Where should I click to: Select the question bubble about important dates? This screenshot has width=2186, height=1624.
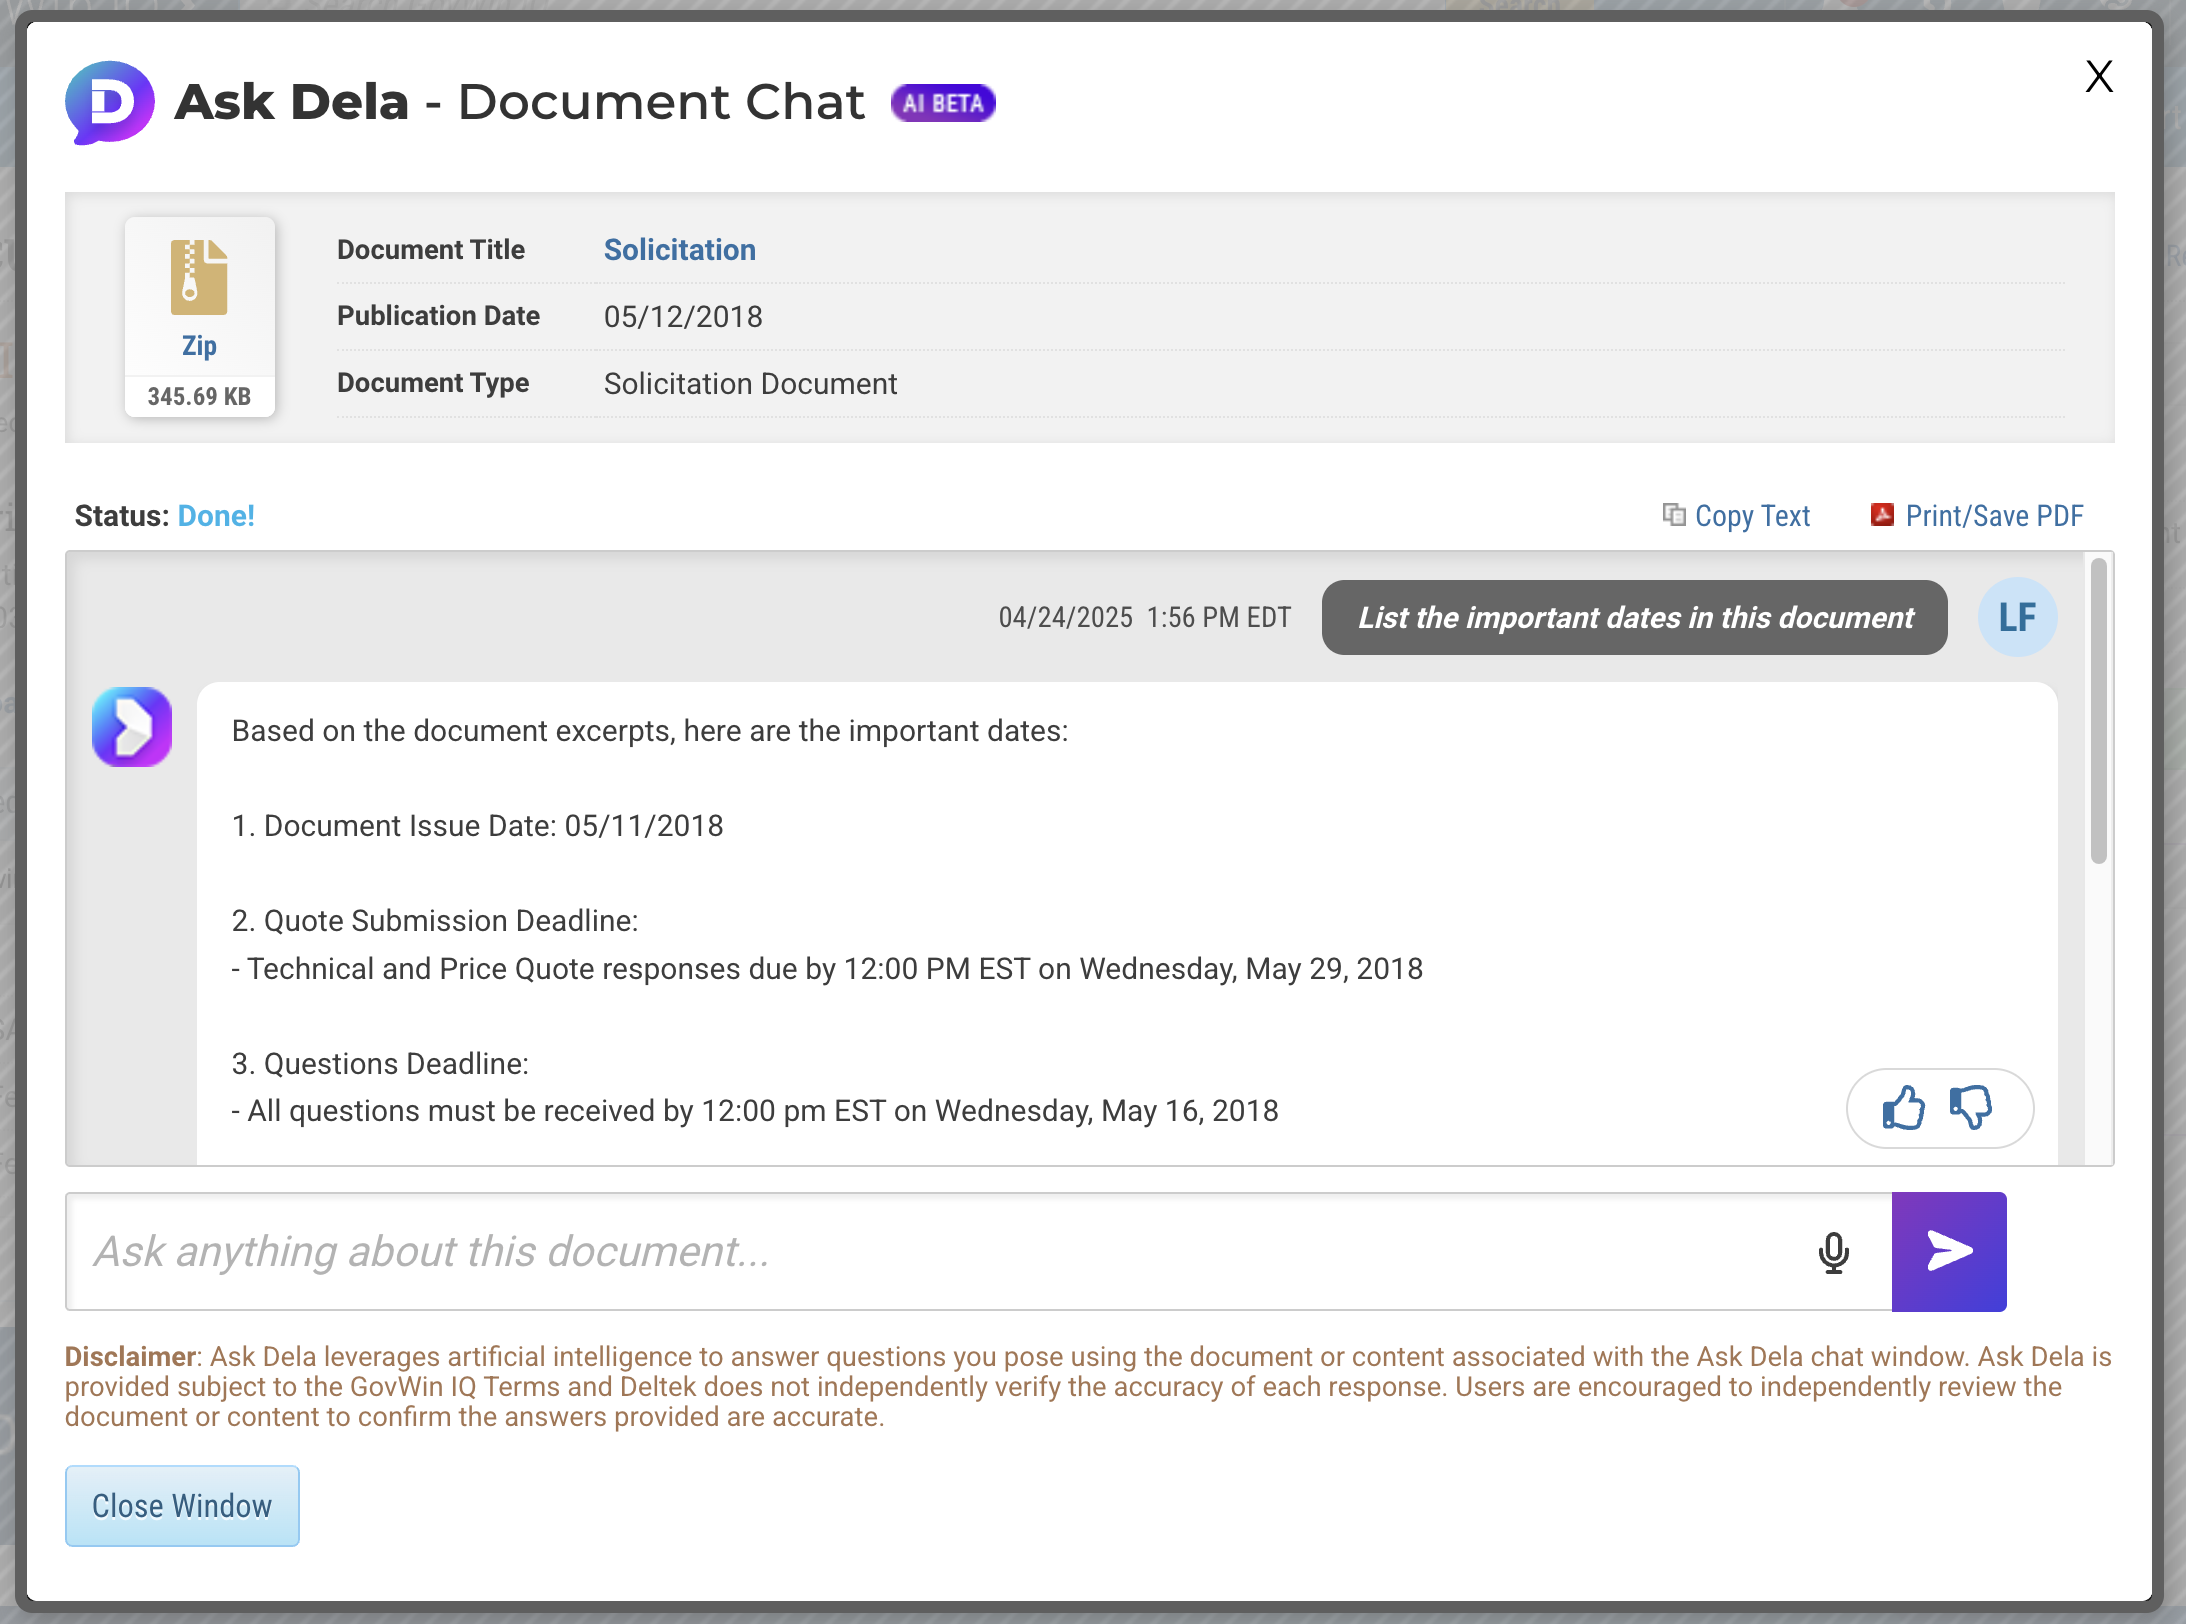point(1634,618)
